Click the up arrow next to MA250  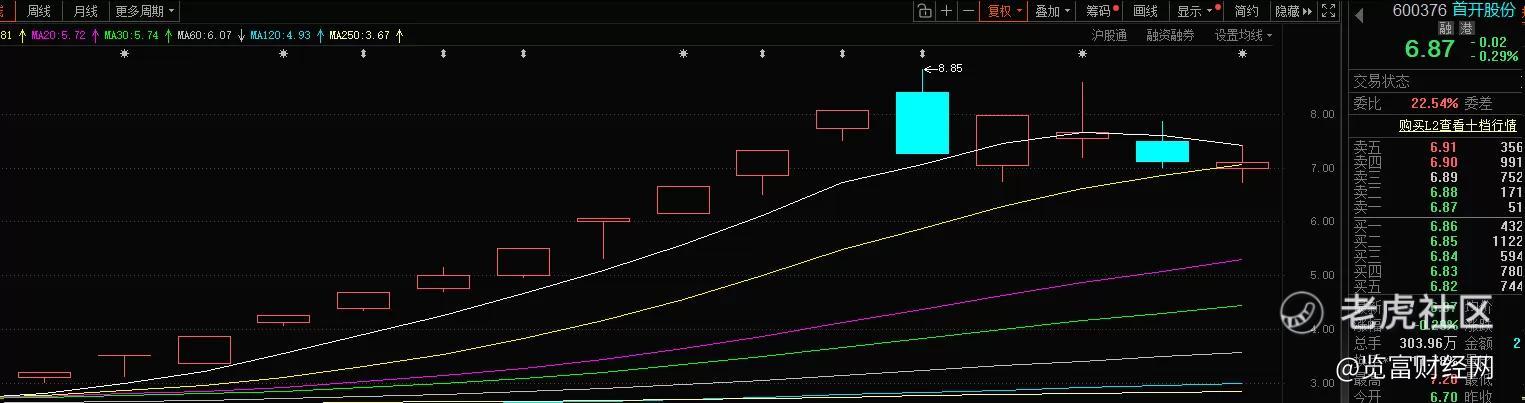(x=399, y=35)
